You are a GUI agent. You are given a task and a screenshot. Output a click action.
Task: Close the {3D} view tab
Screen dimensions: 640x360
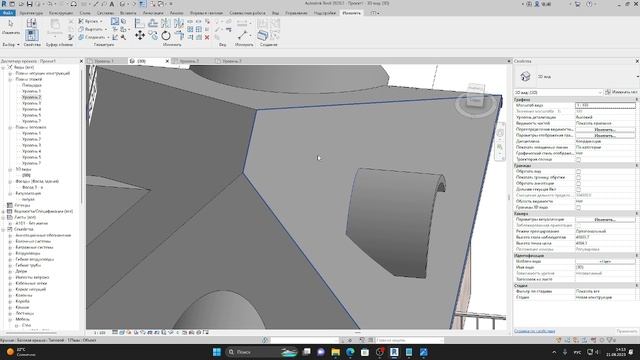(x=167, y=61)
